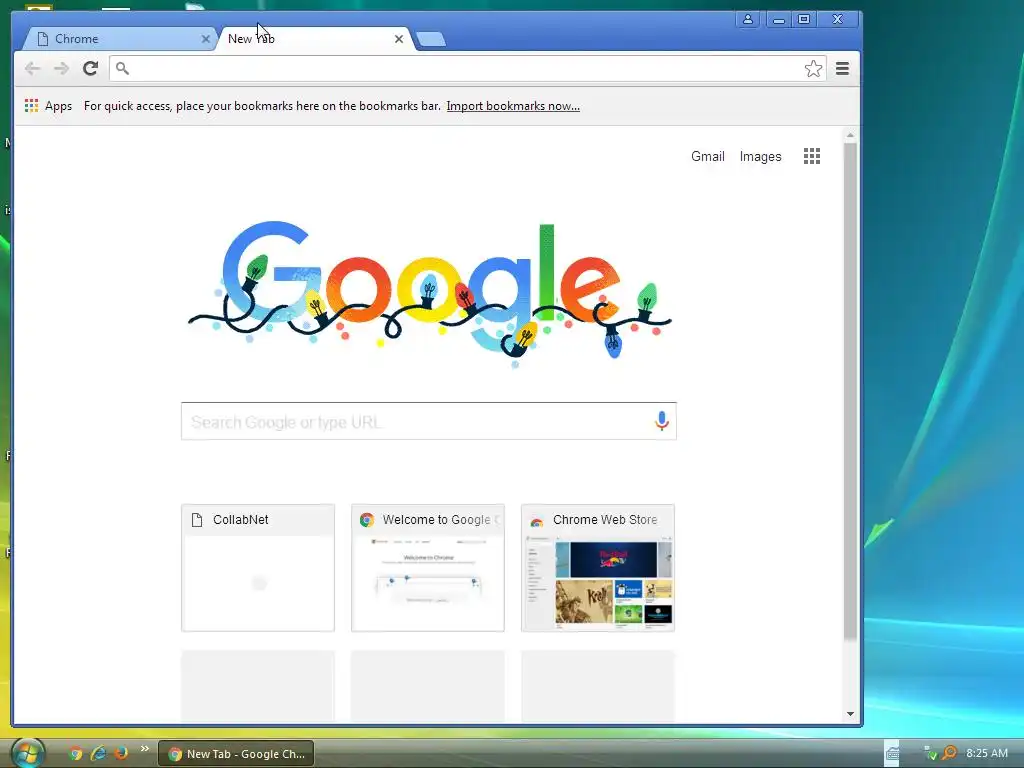Select the New Tab tab
This screenshot has width=1024, height=768.
pyautogui.click(x=313, y=39)
